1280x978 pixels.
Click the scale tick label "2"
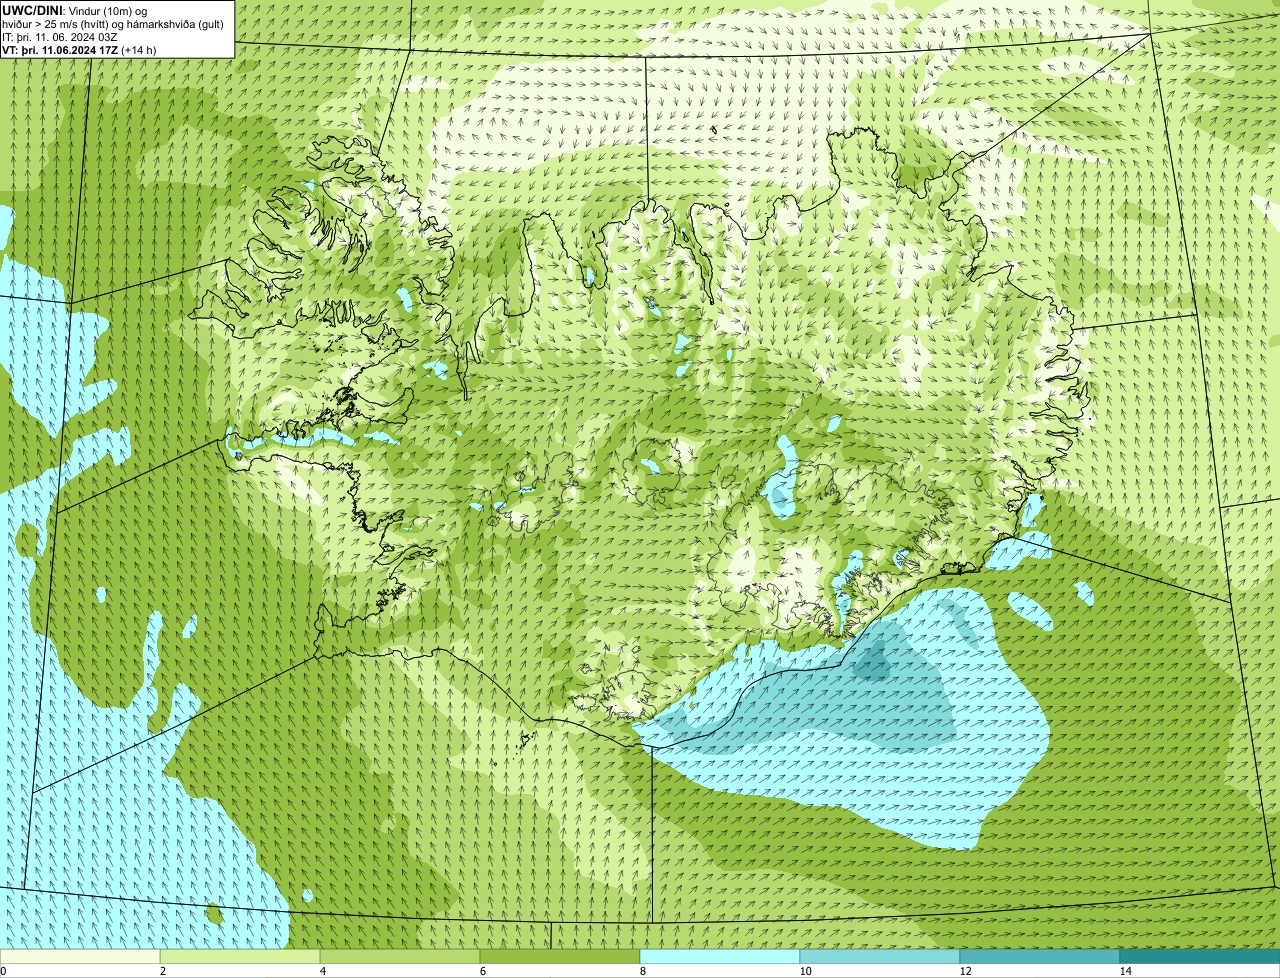tap(162, 971)
